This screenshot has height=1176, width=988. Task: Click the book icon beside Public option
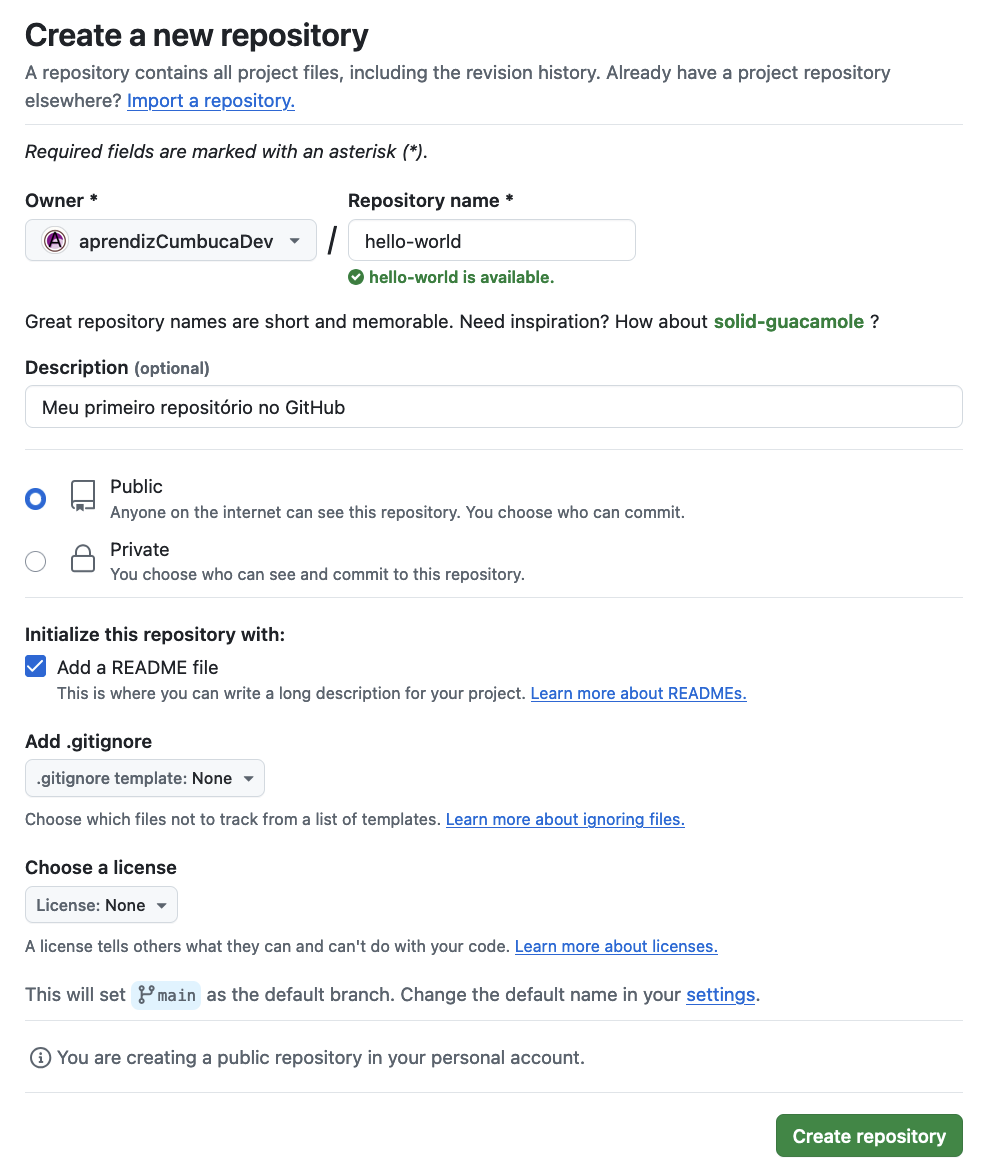click(x=83, y=497)
